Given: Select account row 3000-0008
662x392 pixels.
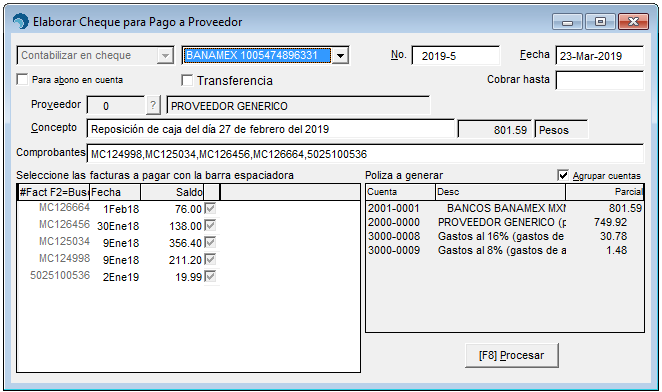Looking at the screenshot, I should 505,236.
